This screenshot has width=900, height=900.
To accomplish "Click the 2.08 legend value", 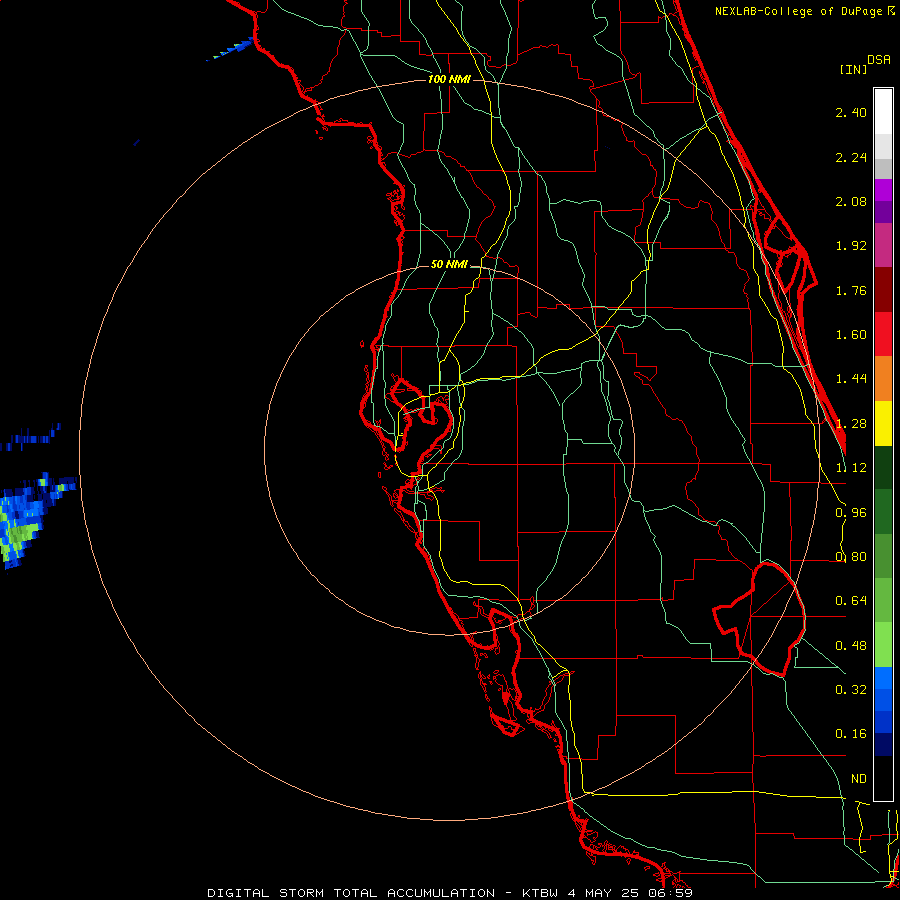I will pyautogui.click(x=851, y=201).
